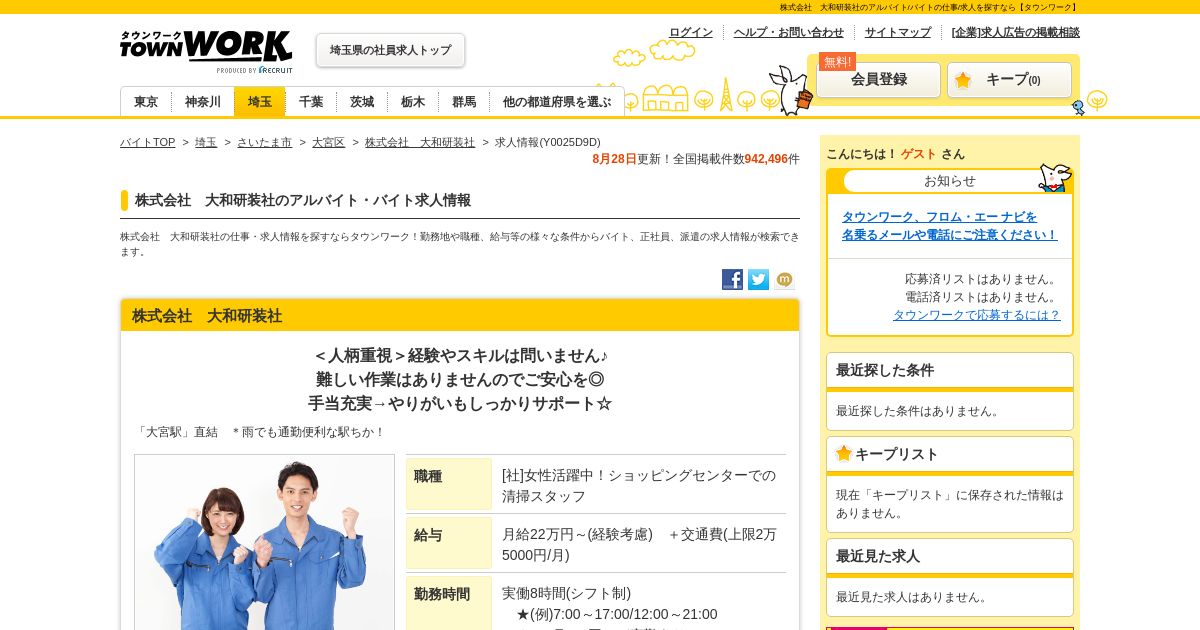Select the 栃木 tab

click(413, 102)
